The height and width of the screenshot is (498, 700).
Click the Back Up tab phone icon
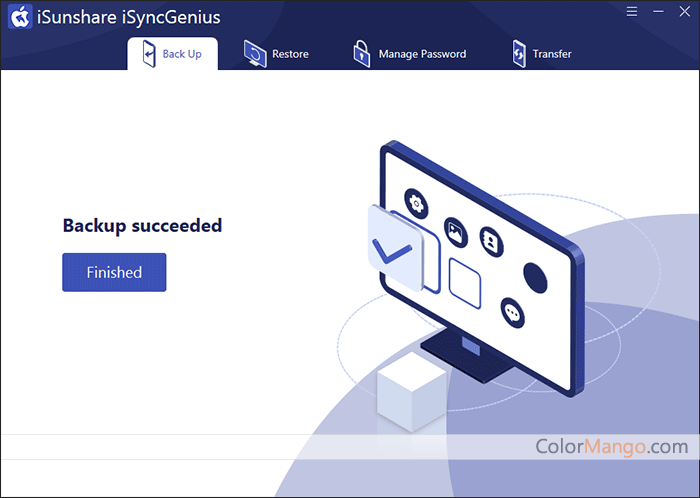[149, 54]
